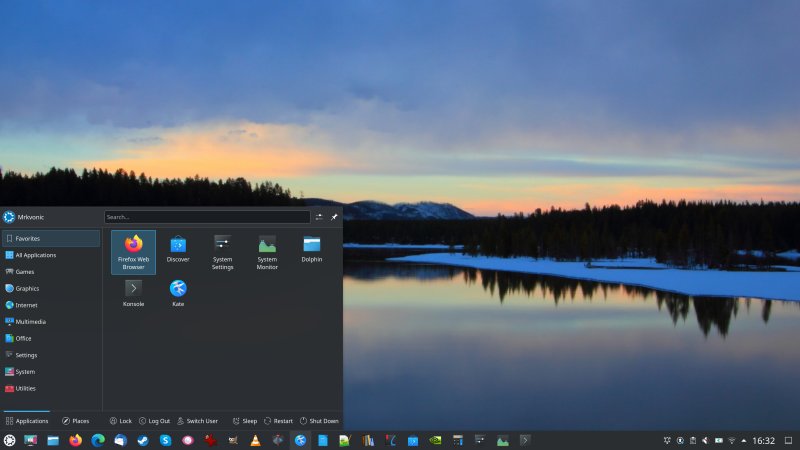
Task: Click the volume icon in system tray
Action: point(705,440)
